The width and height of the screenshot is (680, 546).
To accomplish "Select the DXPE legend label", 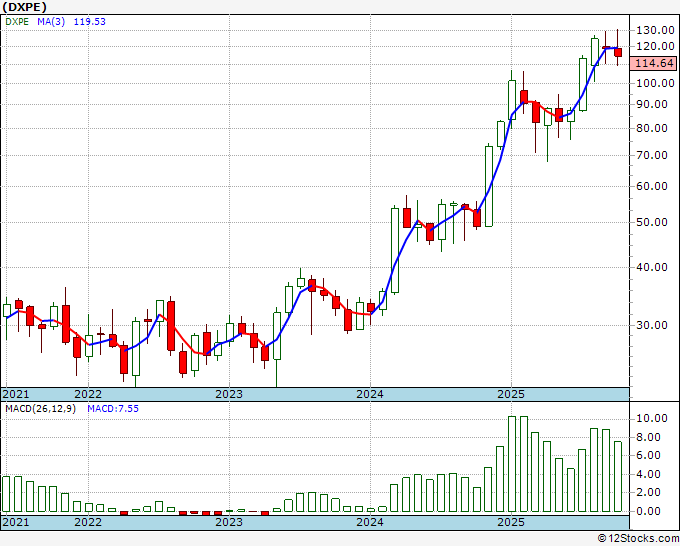I will click(17, 22).
